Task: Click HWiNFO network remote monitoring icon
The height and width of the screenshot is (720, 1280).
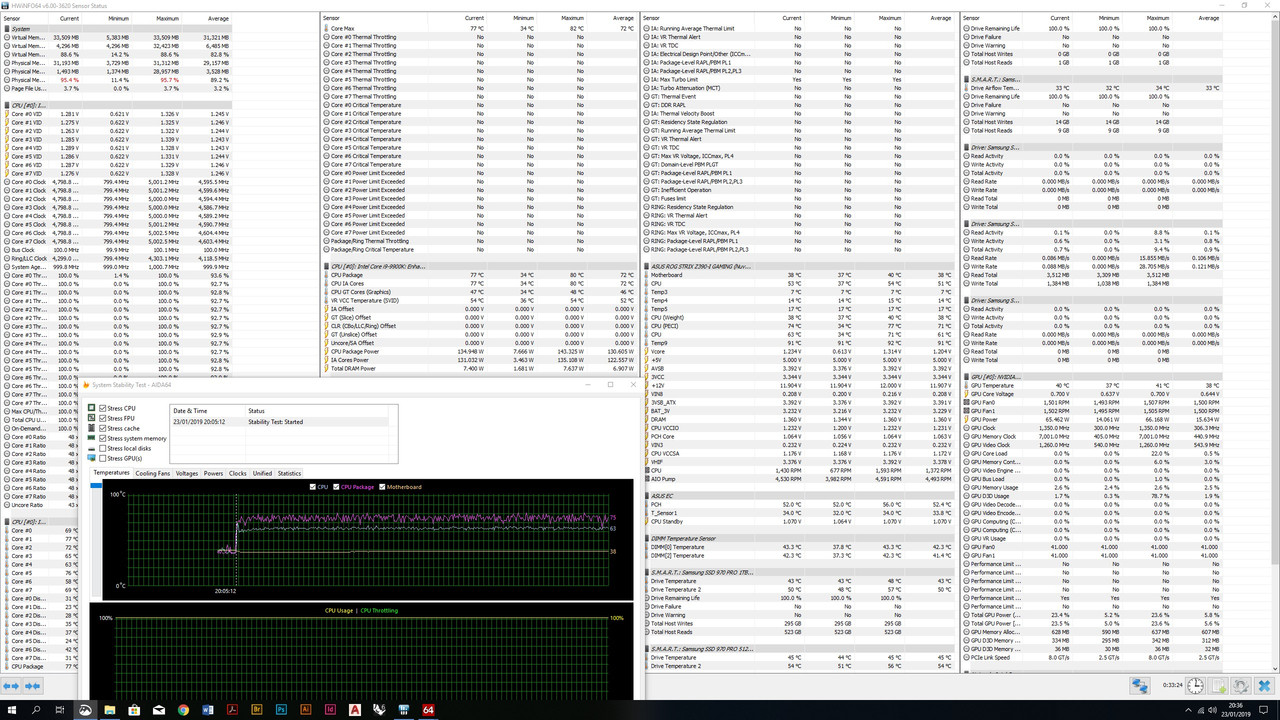Action: tap(1140, 686)
